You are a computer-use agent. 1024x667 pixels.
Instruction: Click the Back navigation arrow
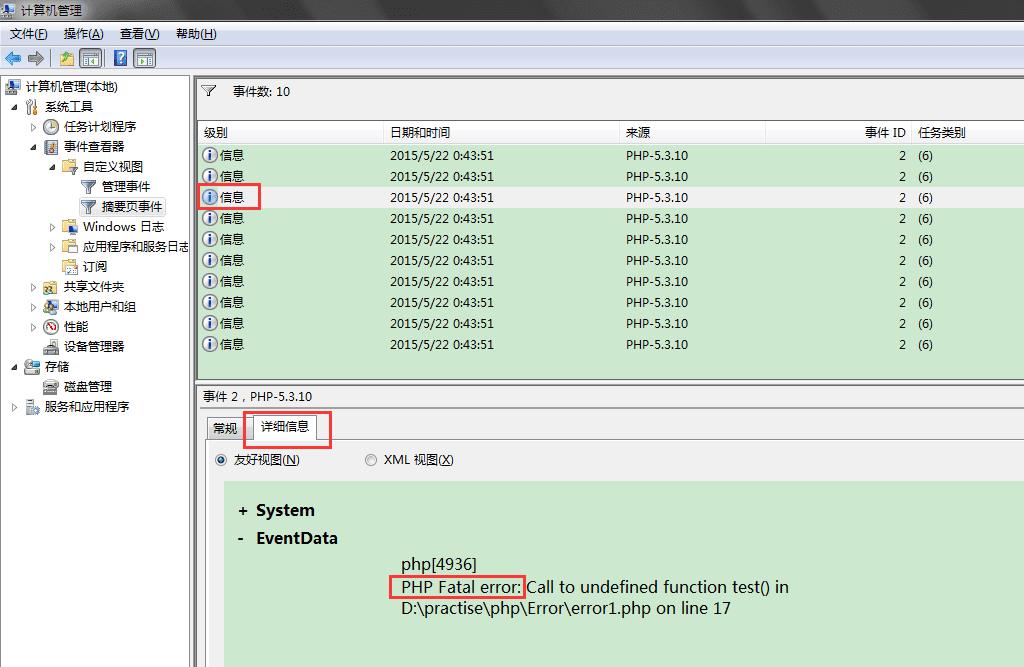[12, 58]
